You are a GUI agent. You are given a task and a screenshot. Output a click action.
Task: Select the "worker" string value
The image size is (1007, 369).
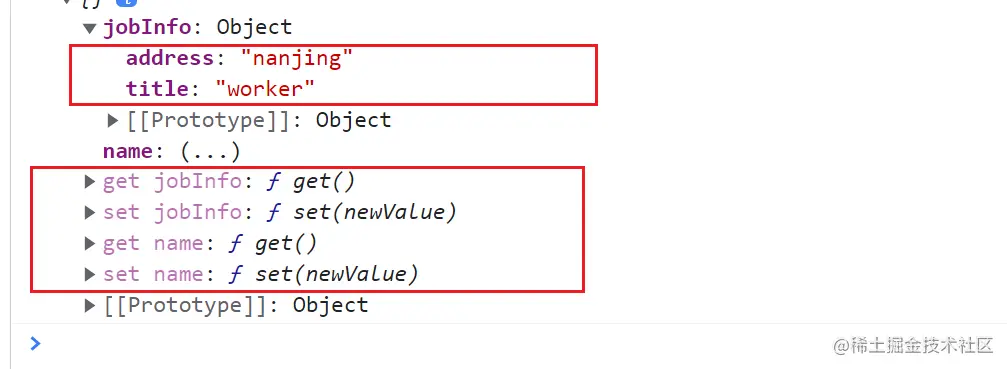pos(265,89)
